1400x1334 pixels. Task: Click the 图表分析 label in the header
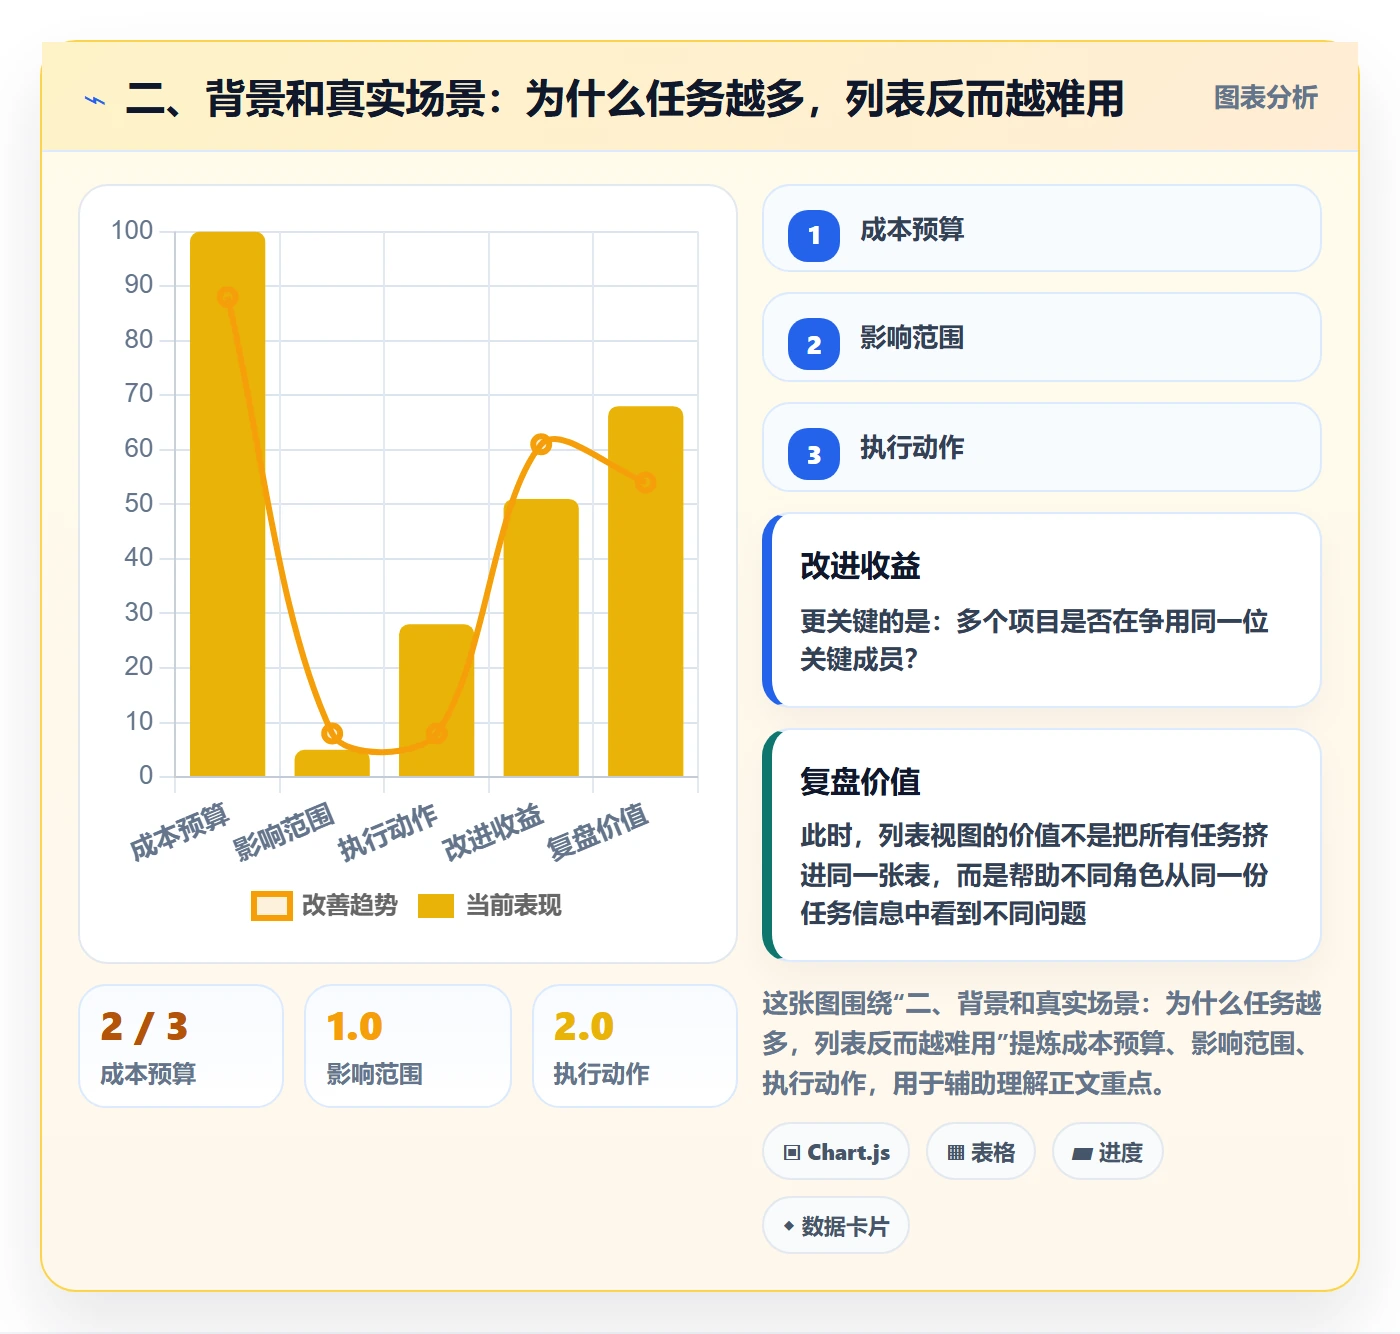(1266, 98)
